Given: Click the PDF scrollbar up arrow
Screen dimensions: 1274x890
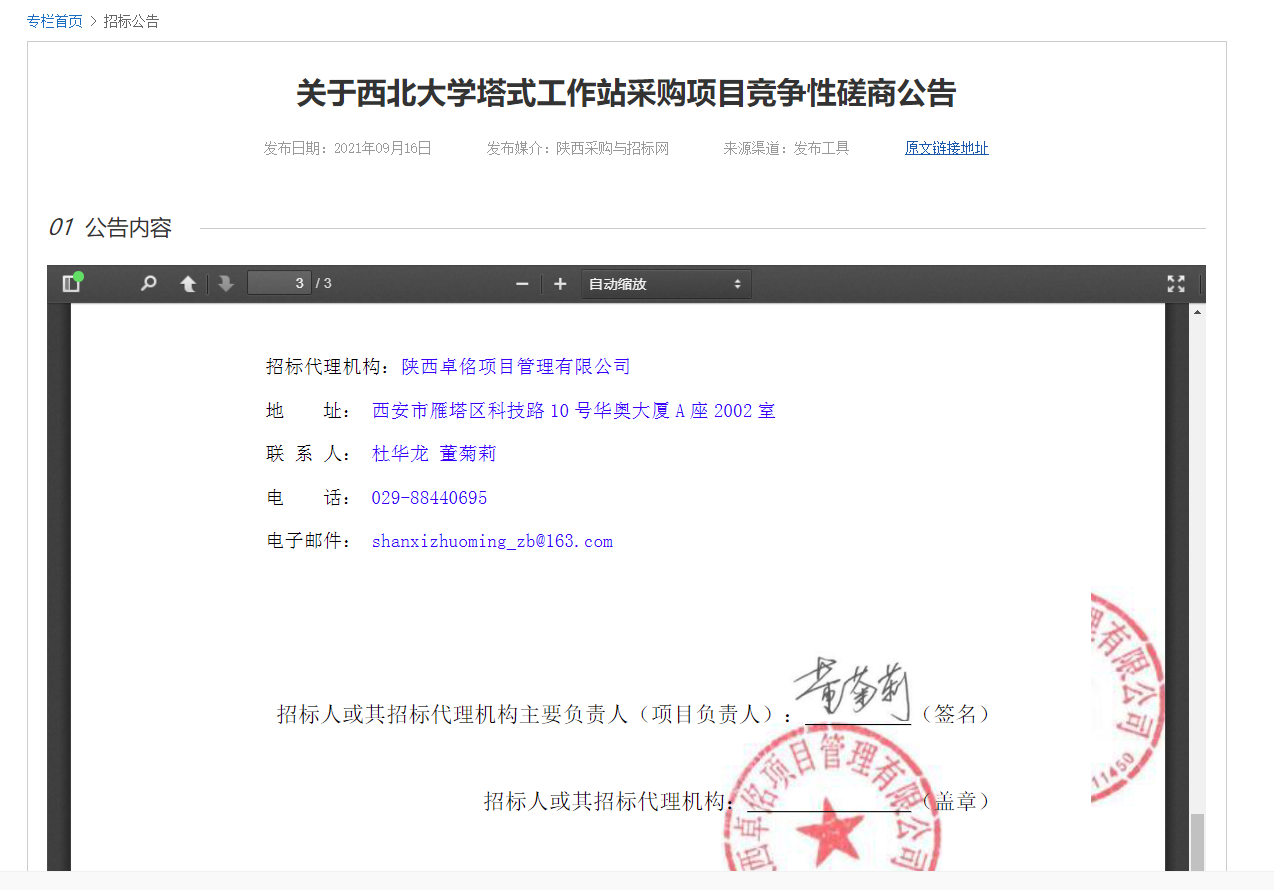Looking at the screenshot, I should click(1197, 312).
